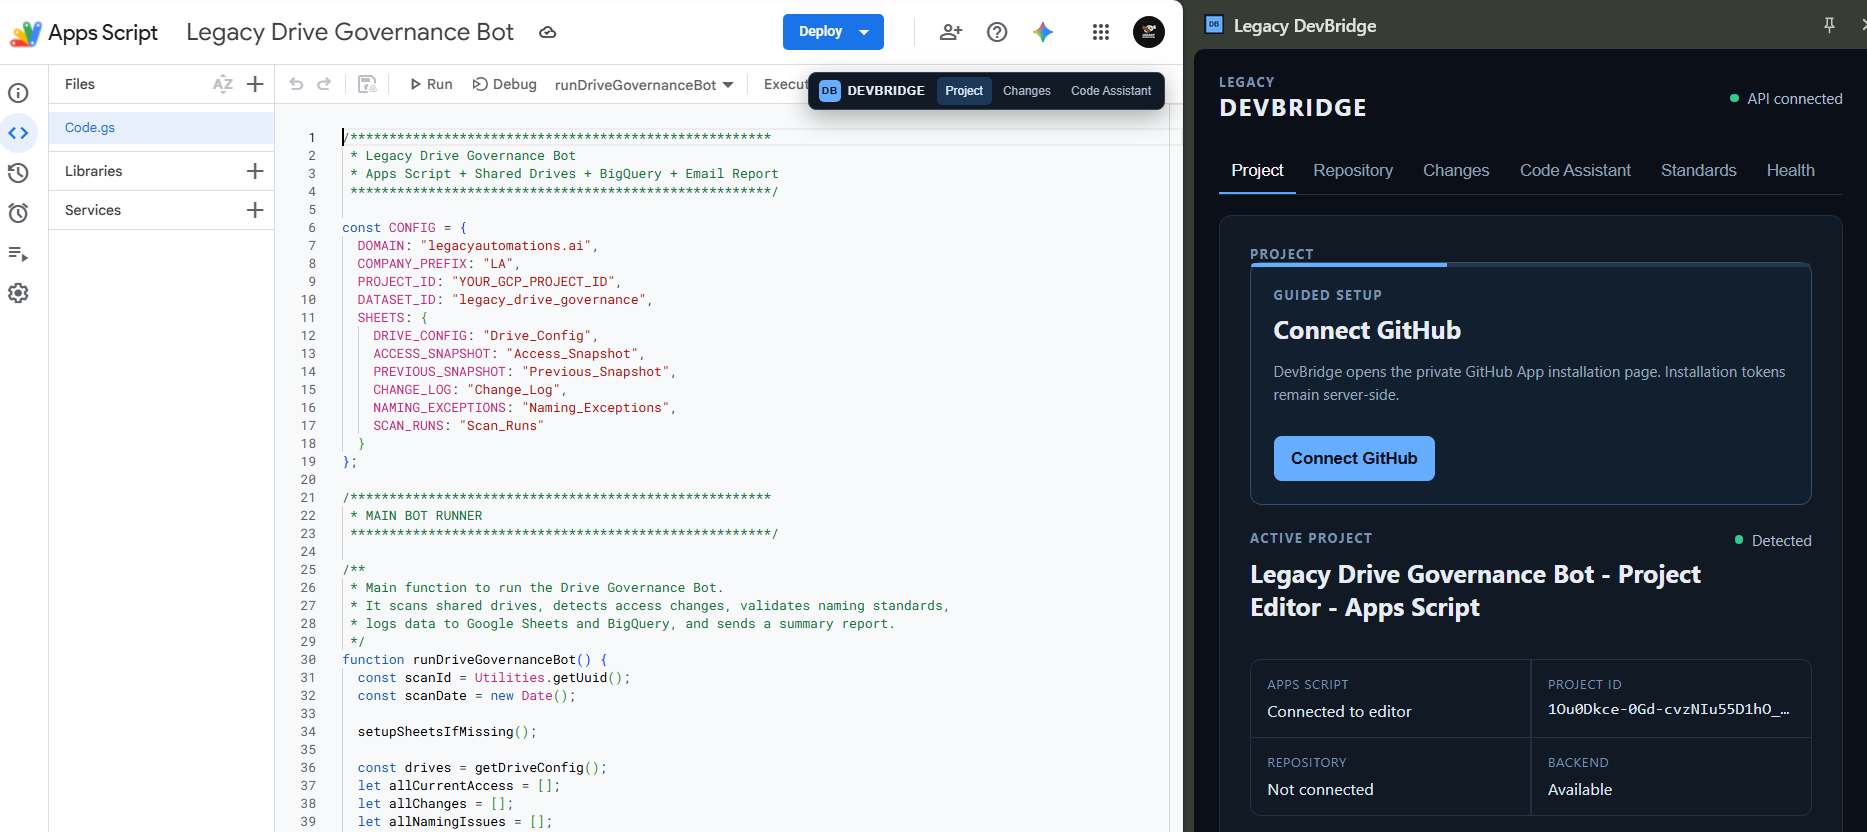Click the Apps Script logo
Image resolution: width=1867 pixels, height=832 pixels.
point(84,33)
